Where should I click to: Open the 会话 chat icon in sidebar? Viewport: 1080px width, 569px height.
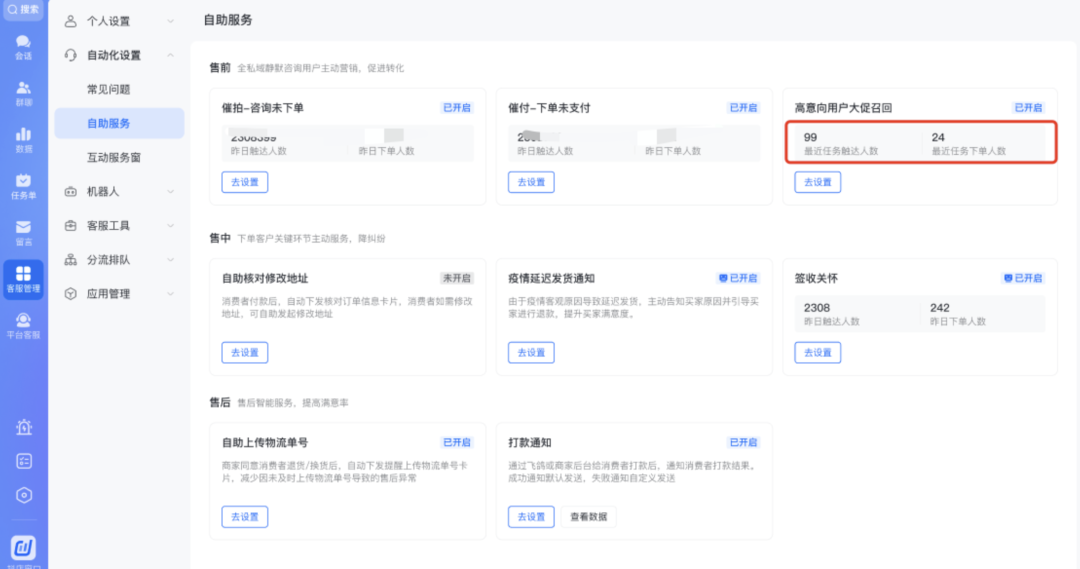23,46
